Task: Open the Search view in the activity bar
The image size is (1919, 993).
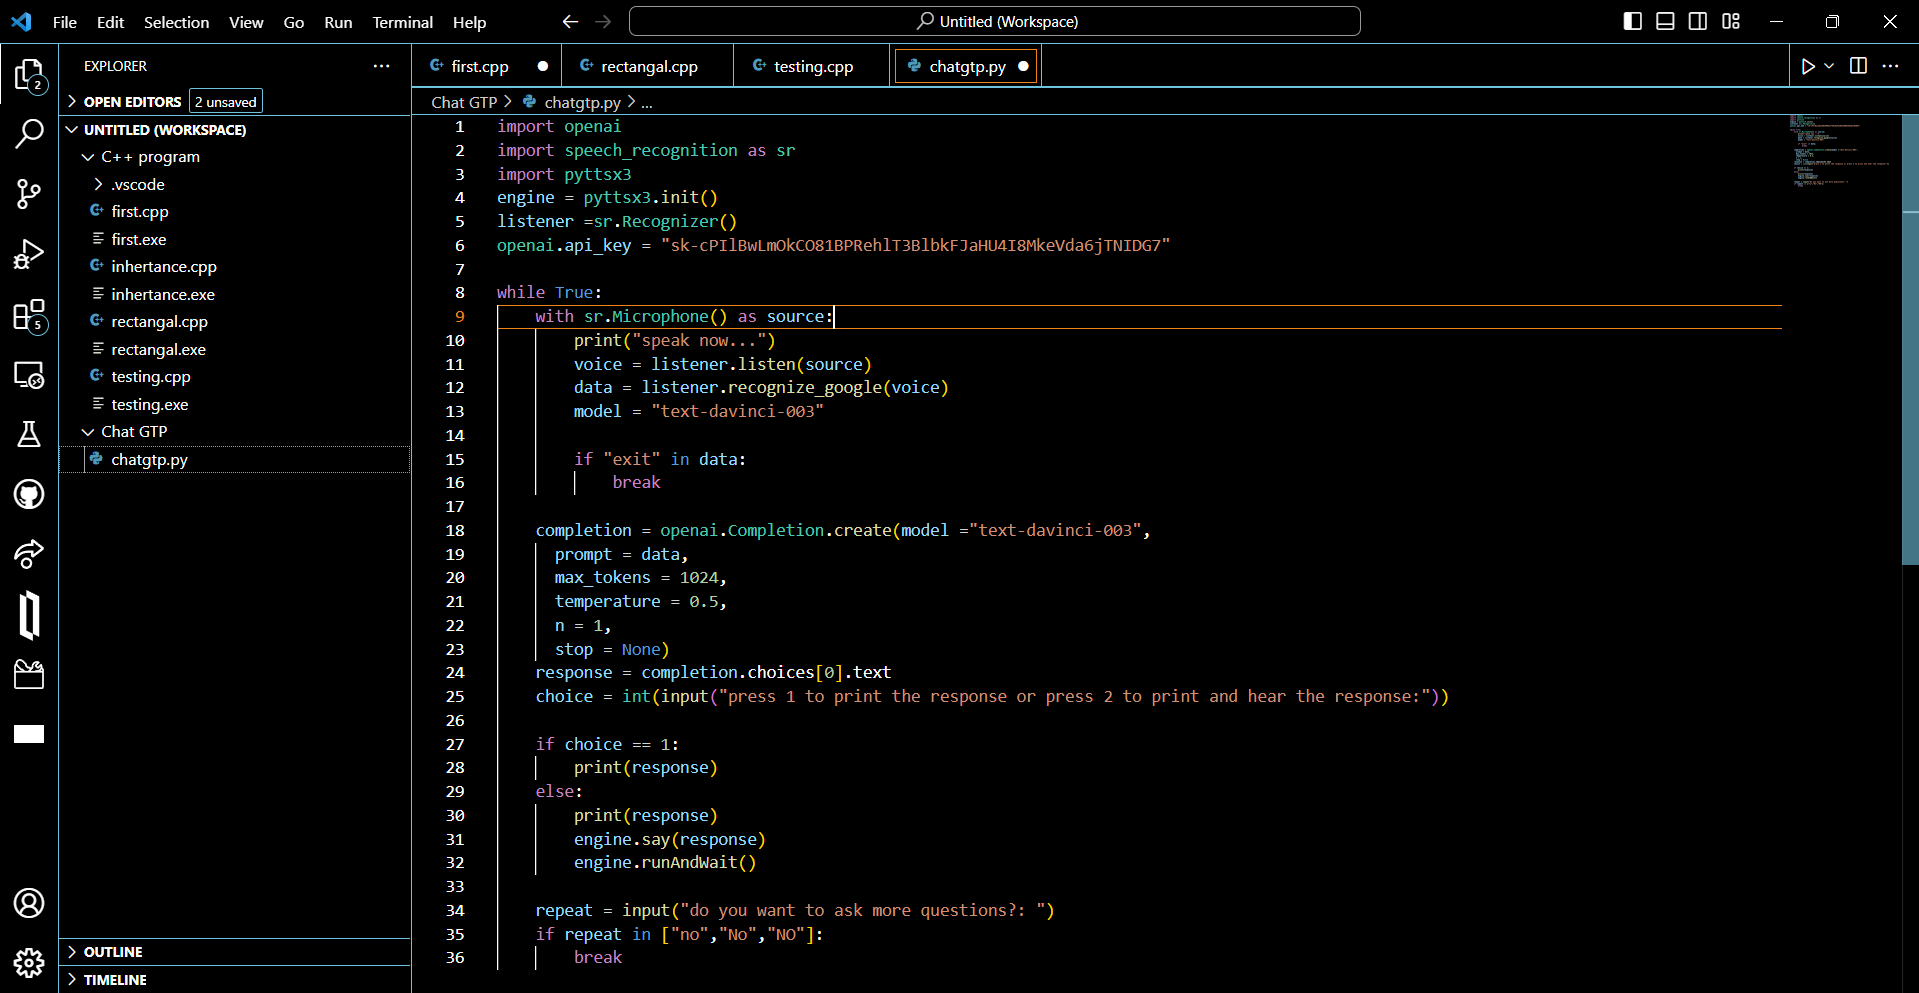Action: coord(29,133)
